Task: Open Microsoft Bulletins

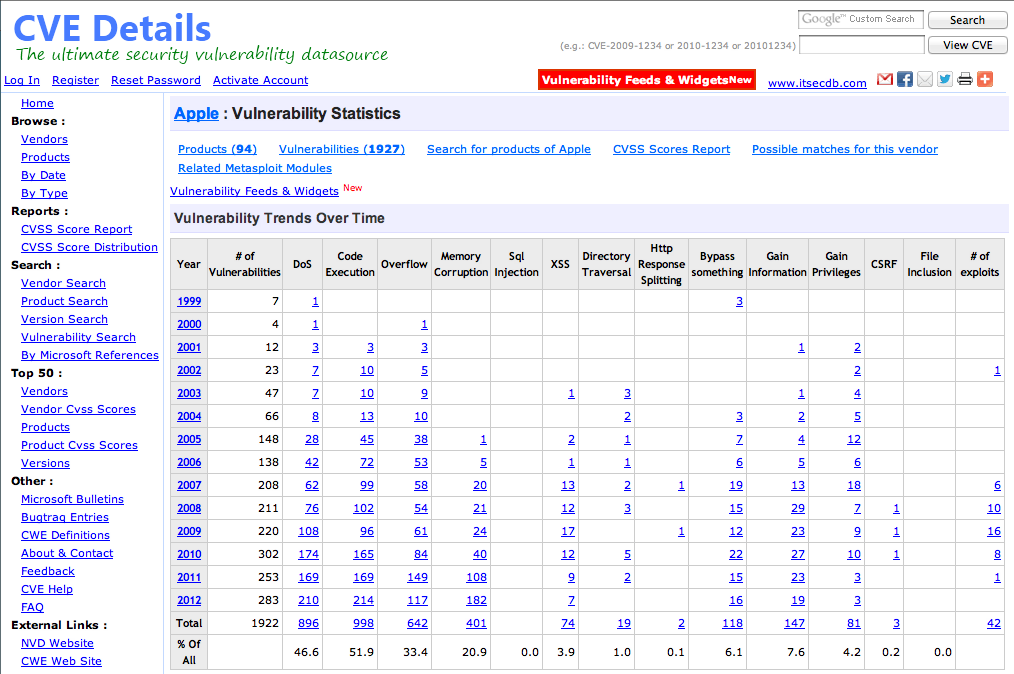Action: [72, 499]
